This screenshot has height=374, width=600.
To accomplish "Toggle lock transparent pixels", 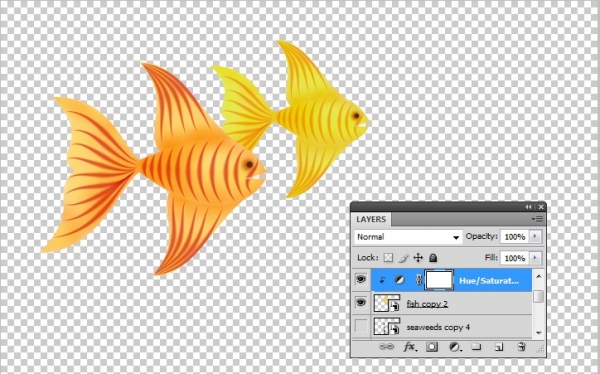I will [x=388, y=258].
